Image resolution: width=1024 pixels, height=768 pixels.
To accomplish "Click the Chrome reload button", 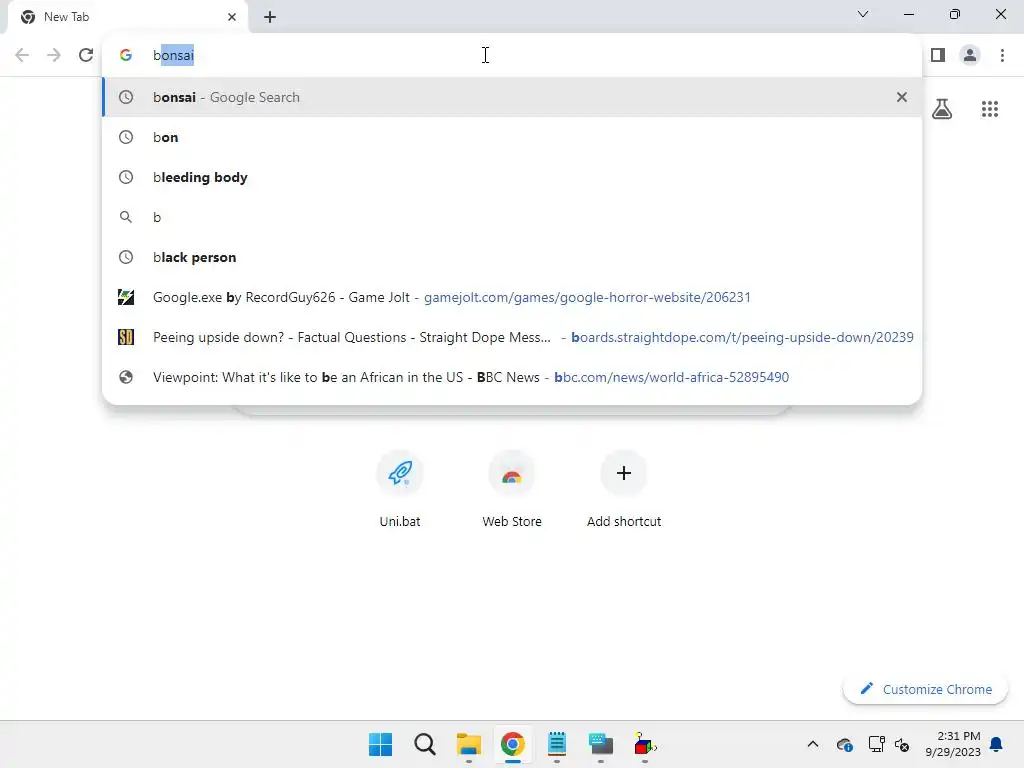I will pos(86,55).
